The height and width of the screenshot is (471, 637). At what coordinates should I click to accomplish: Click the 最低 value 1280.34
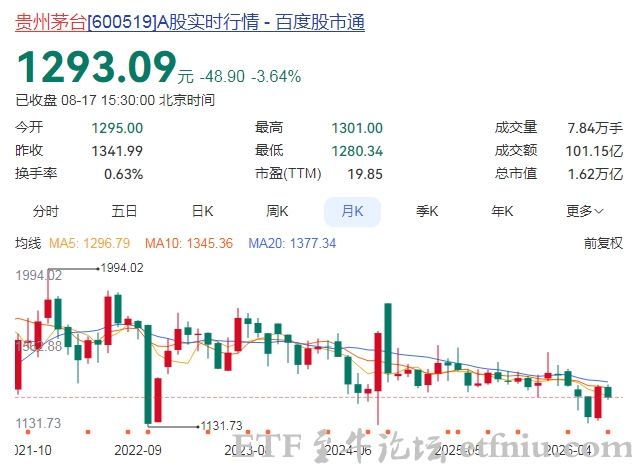tap(357, 151)
